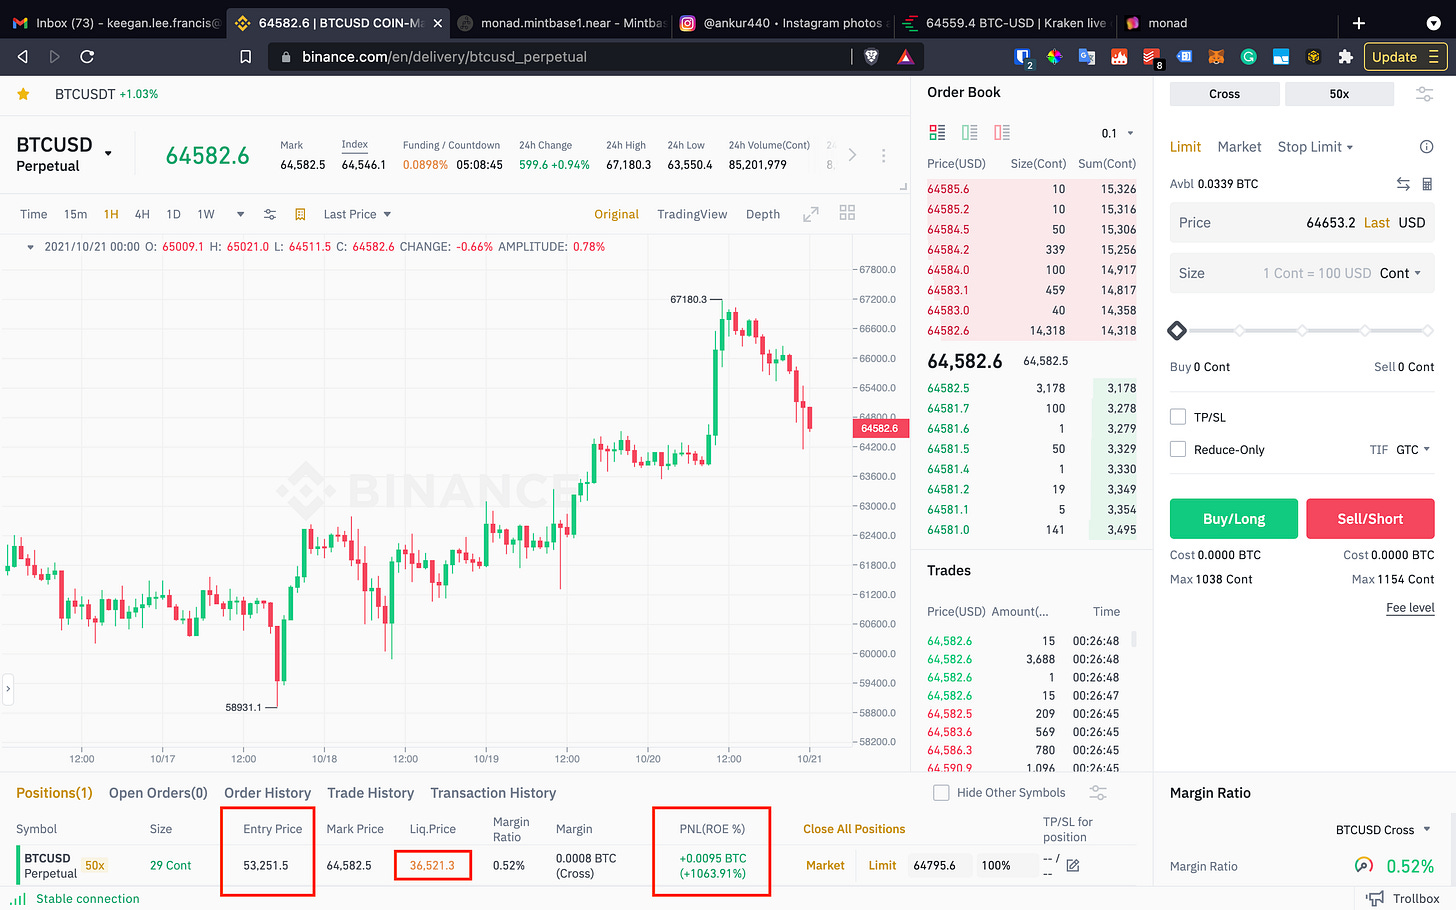Open trading preferences settings icon
The width and height of the screenshot is (1456, 910).
(x=1425, y=94)
